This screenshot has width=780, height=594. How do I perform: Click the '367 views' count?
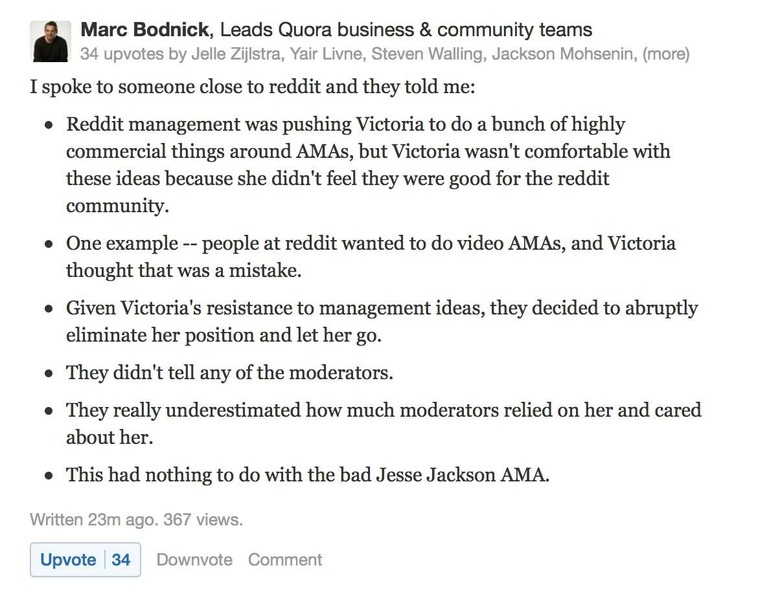tap(203, 519)
